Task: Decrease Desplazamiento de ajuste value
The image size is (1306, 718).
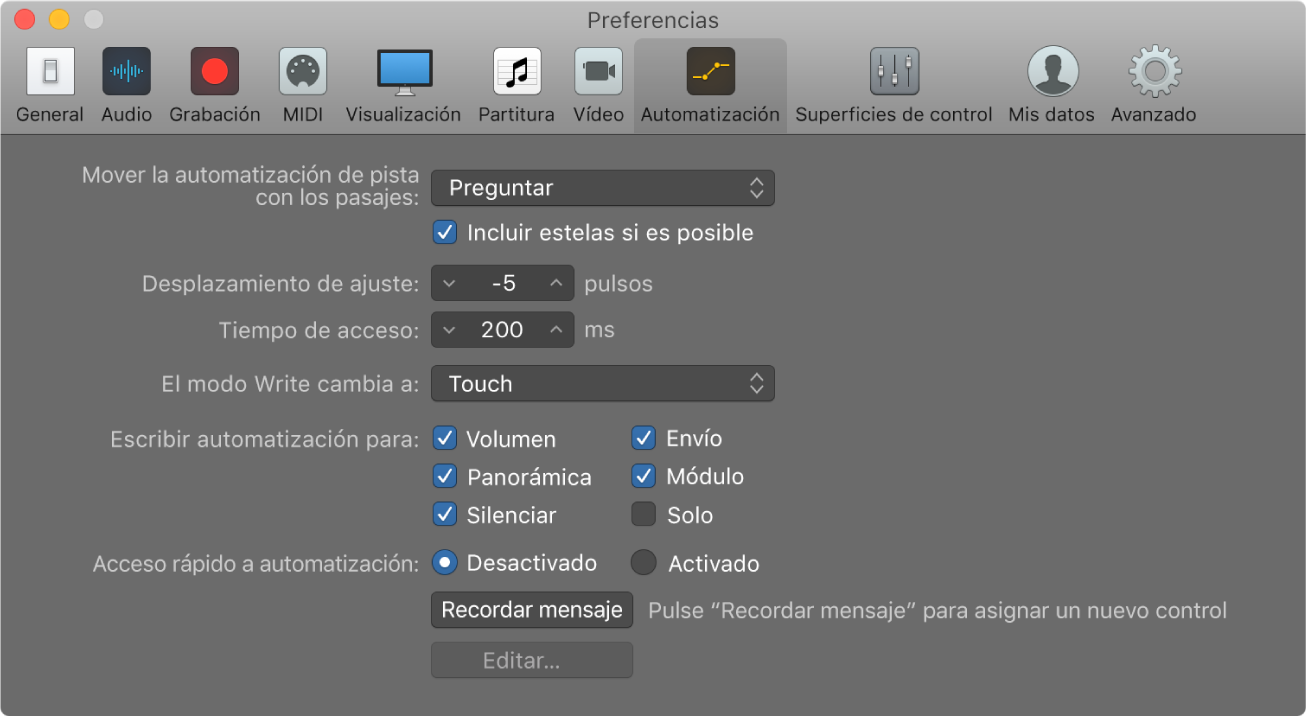Action: click(x=449, y=284)
